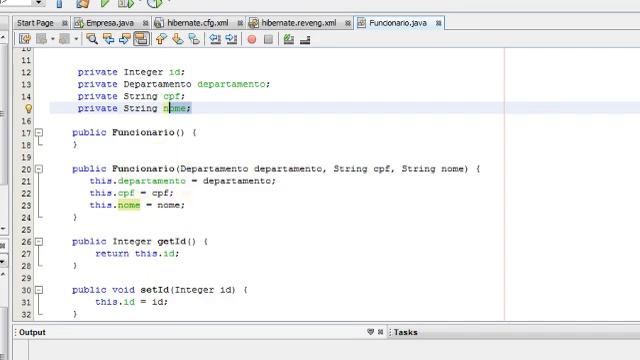
Task: Click the disabled Back navigation icon
Action: [x=42, y=39]
